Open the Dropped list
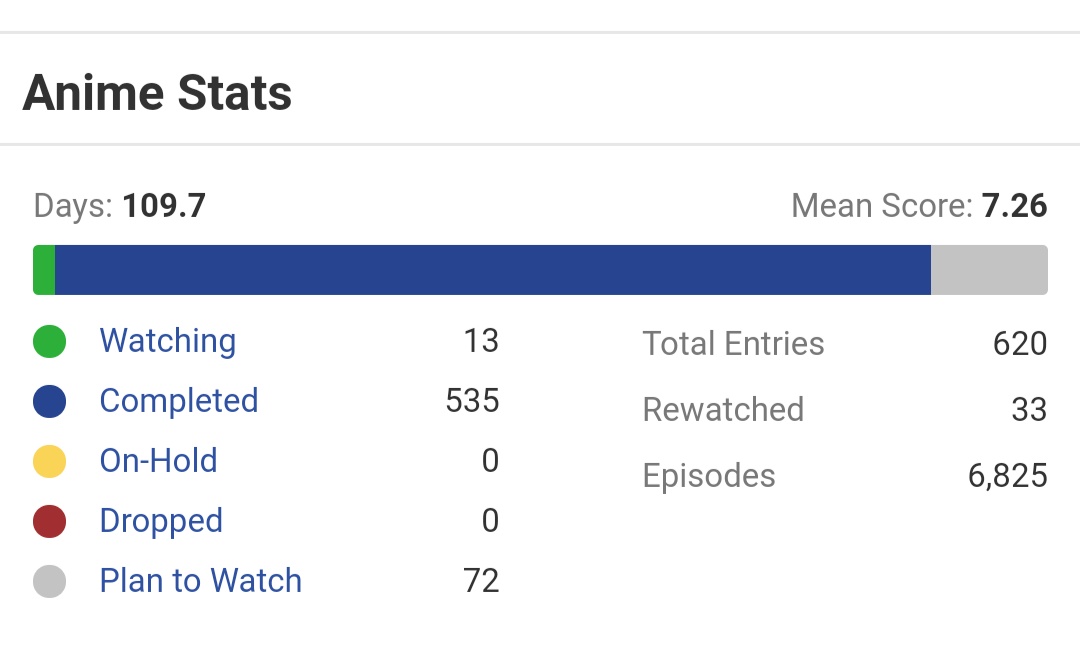Image resolution: width=1080 pixels, height=669 pixels. click(x=160, y=521)
